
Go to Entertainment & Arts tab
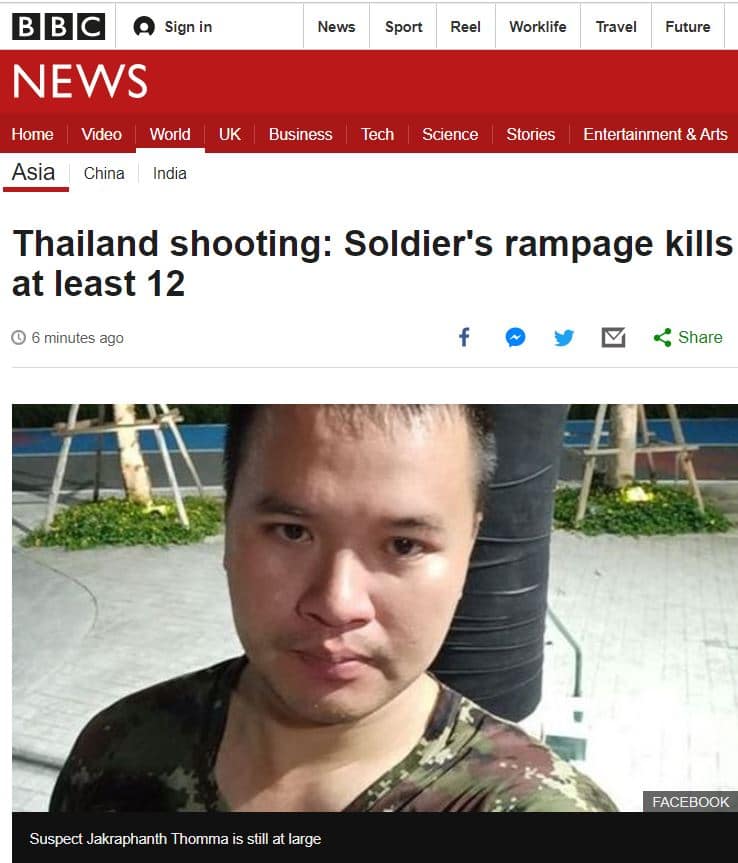[655, 134]
